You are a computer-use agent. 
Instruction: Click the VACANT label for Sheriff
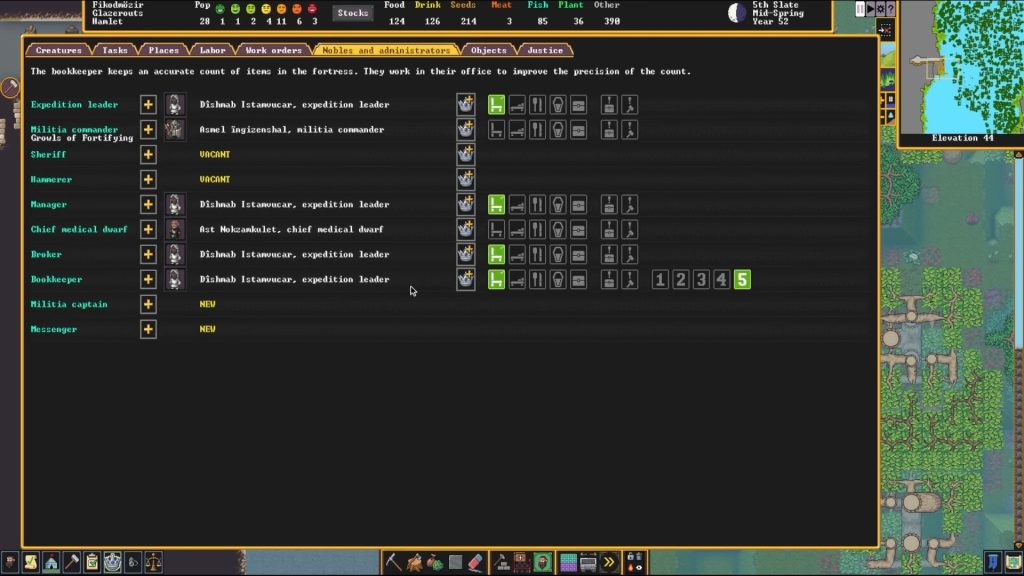tap(215, 154)
